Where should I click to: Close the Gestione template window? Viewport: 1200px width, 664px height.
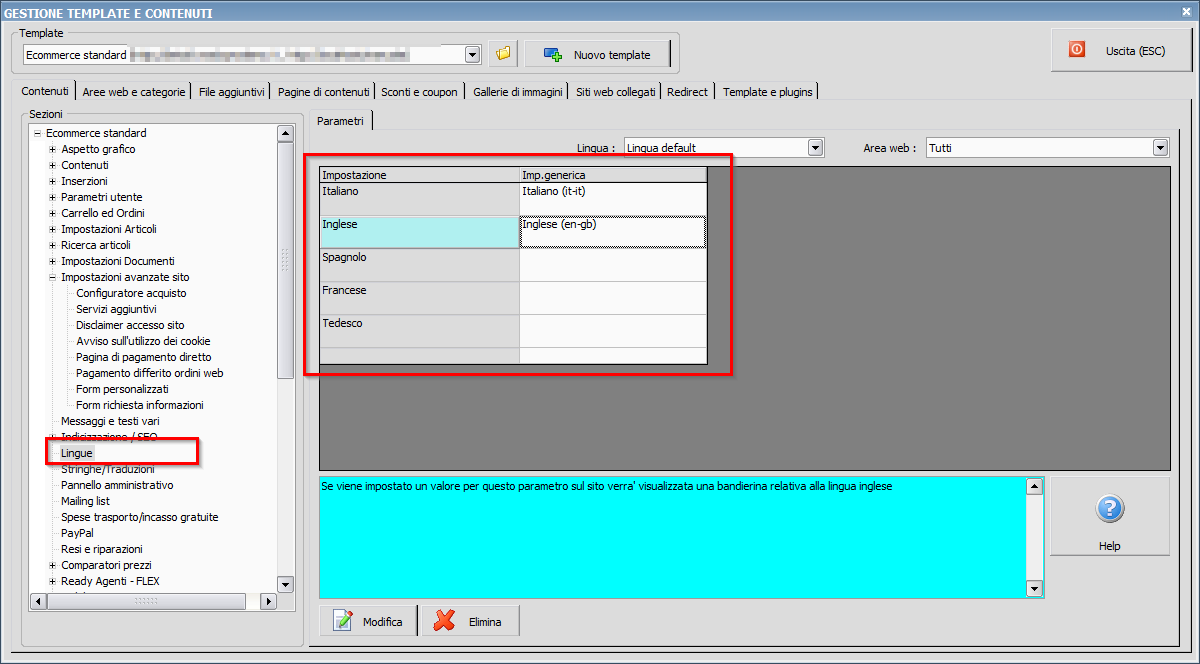pyautogui.click(x=1186, y=12)
